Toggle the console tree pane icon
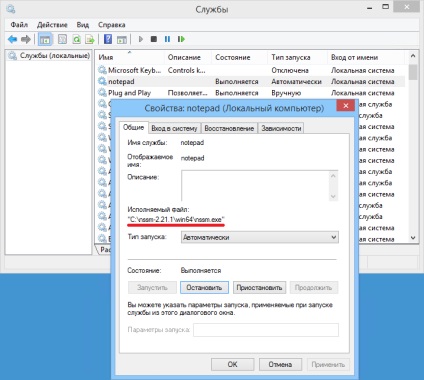Viewport: 424px width, 380px height. click(x=45, y=39)
